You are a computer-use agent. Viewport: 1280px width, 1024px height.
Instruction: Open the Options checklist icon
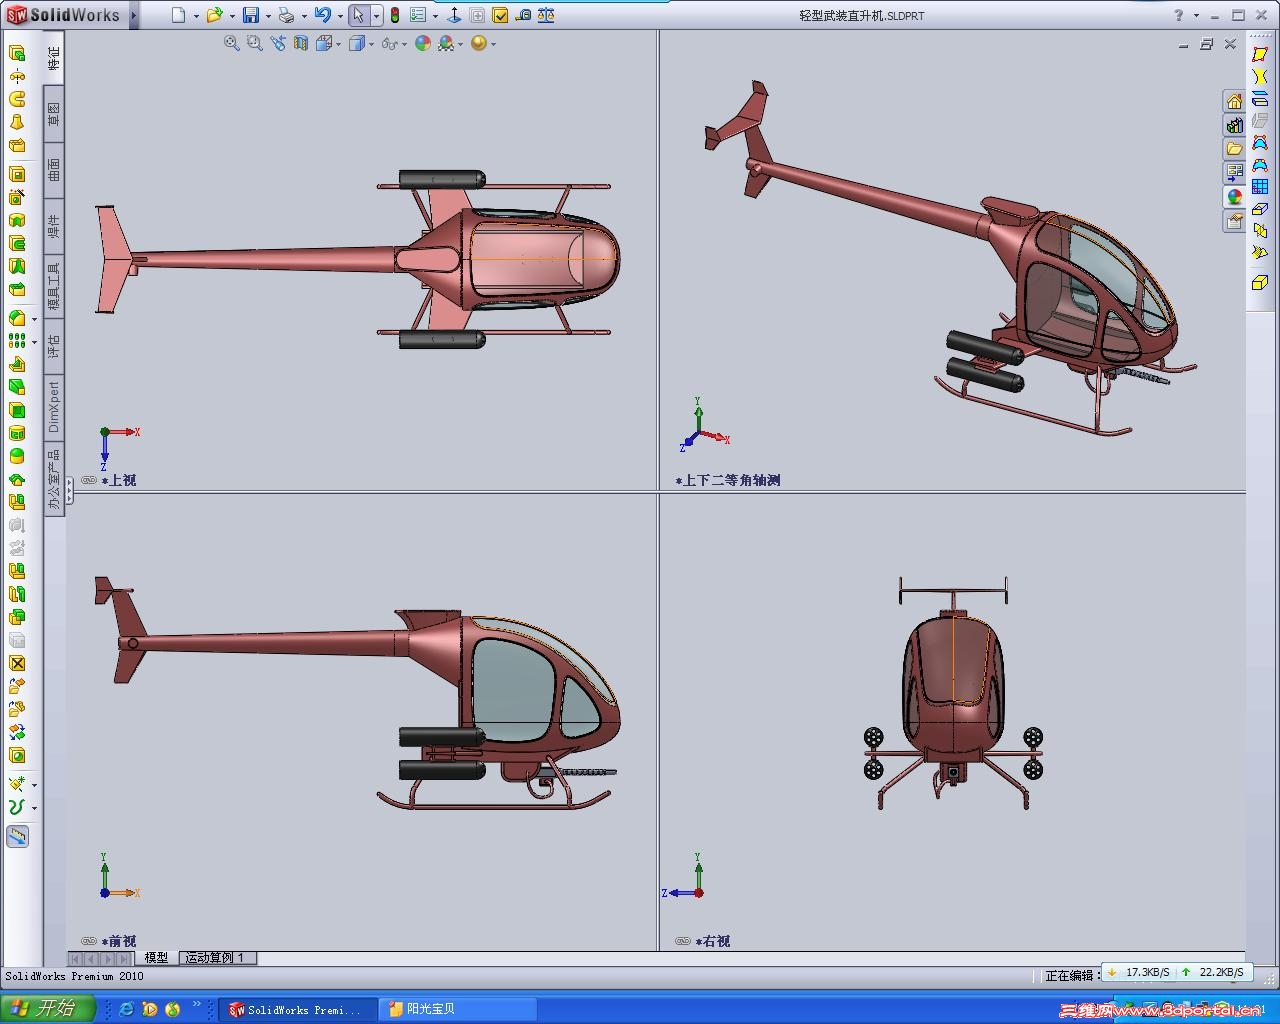coord(418,15)
